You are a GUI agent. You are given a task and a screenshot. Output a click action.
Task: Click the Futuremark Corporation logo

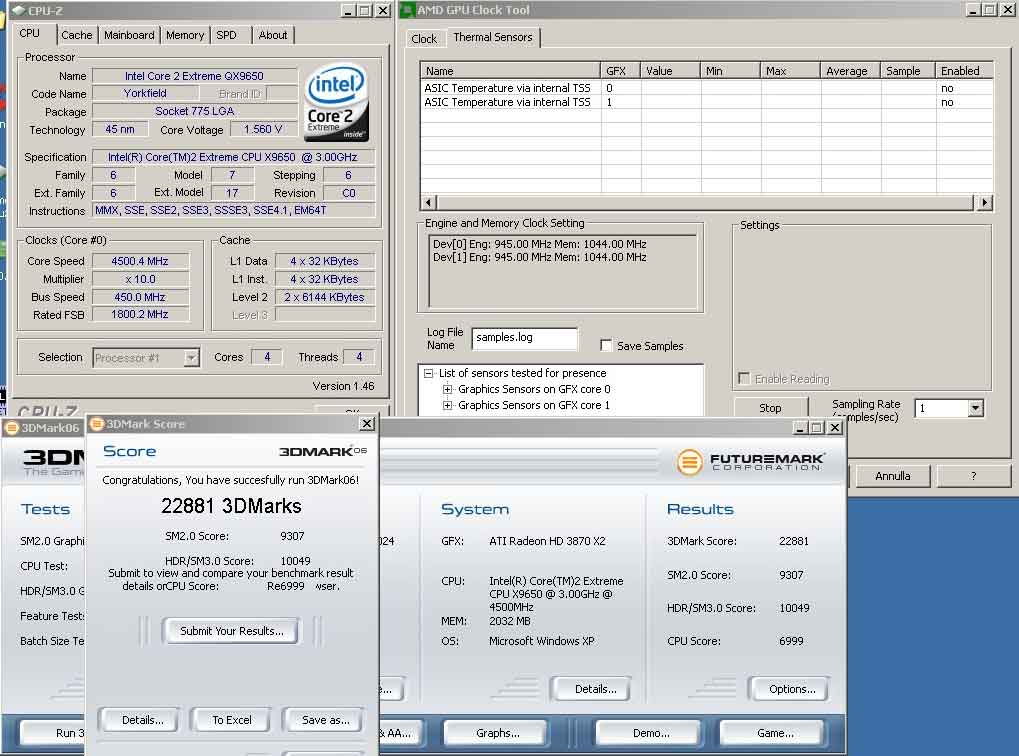(x=751, y=462)
